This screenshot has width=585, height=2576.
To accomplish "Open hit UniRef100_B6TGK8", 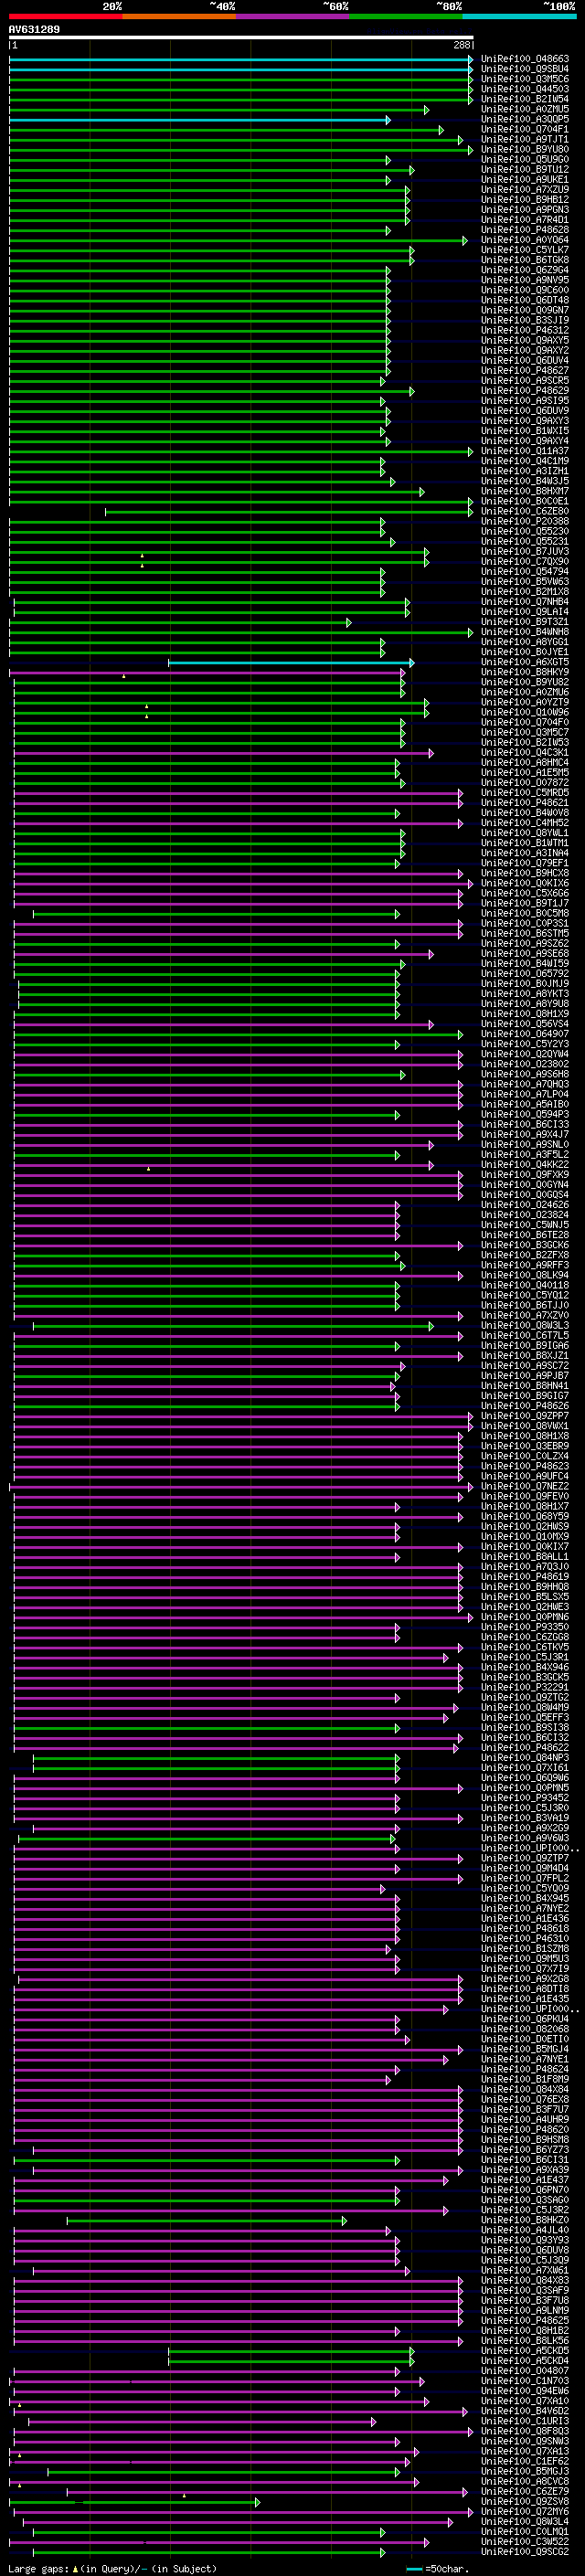I will [524, 260].
